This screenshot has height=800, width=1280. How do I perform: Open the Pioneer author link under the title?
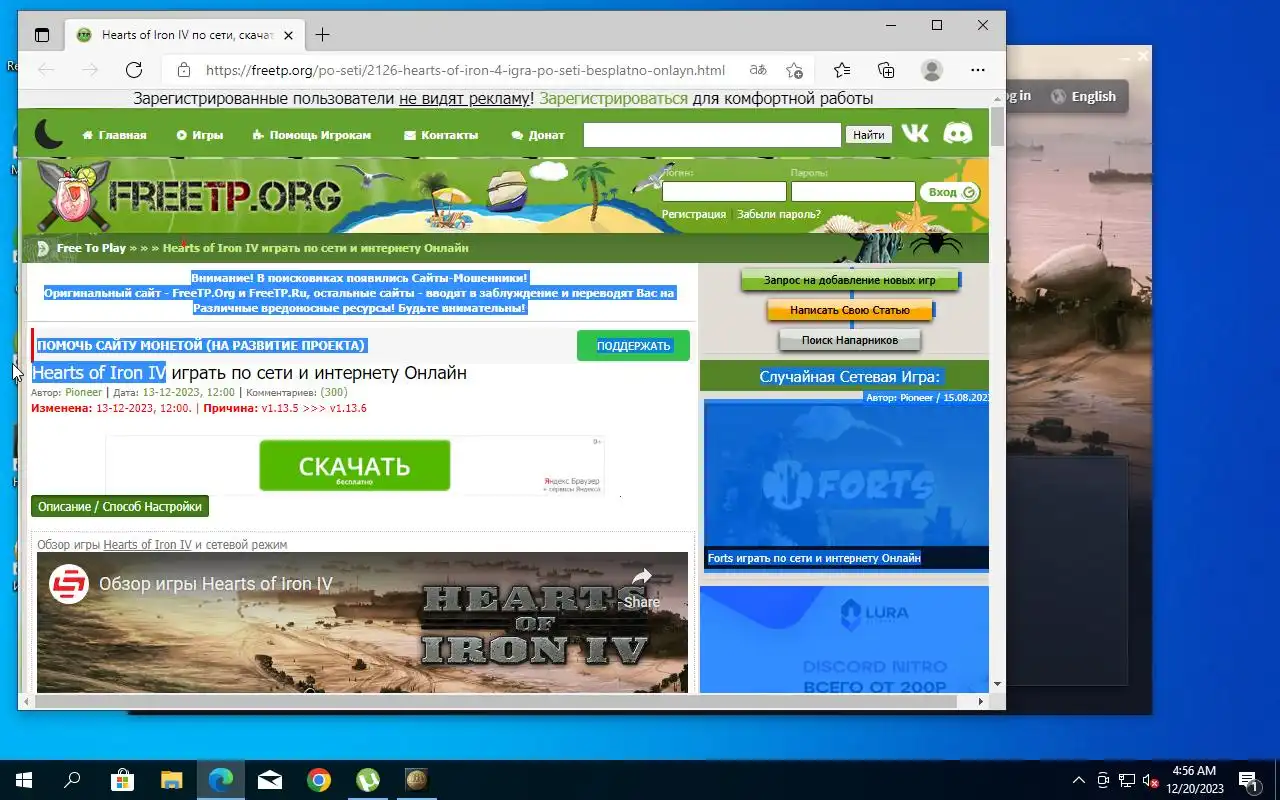point(84,392)
